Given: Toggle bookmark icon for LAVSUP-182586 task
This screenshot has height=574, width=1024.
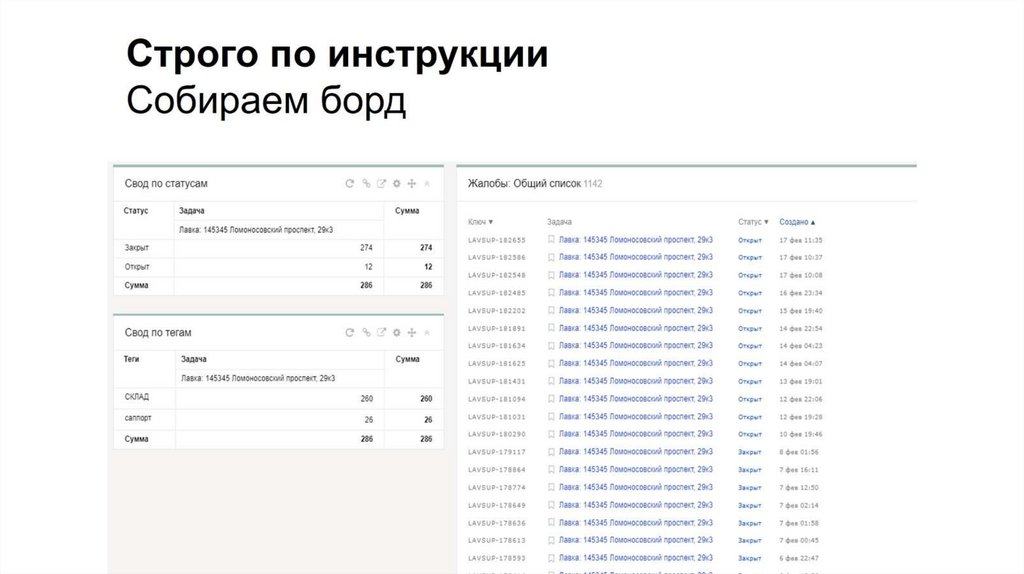Looking at the screenshot, I should [x=551, y=257].
